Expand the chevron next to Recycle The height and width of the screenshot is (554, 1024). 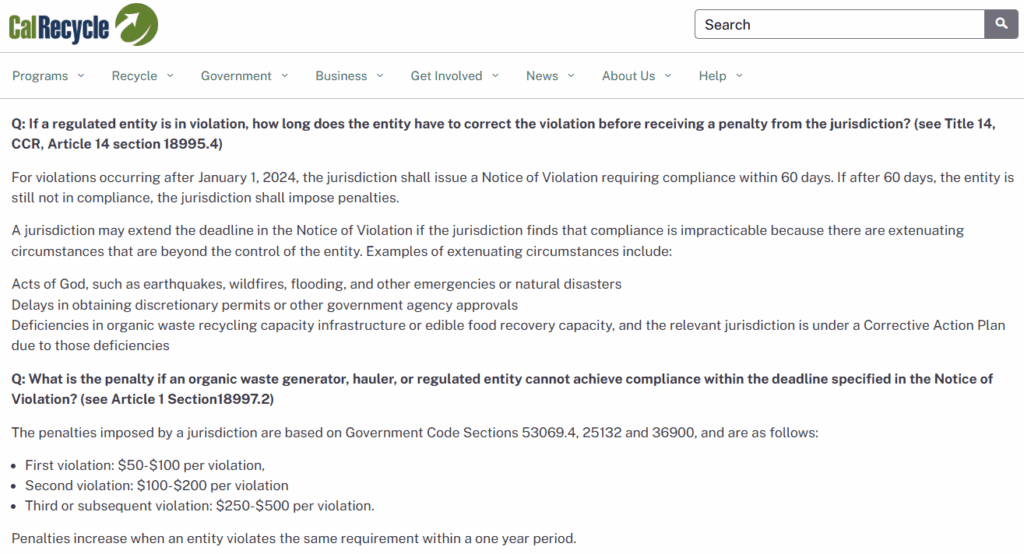tap(170, 76)
